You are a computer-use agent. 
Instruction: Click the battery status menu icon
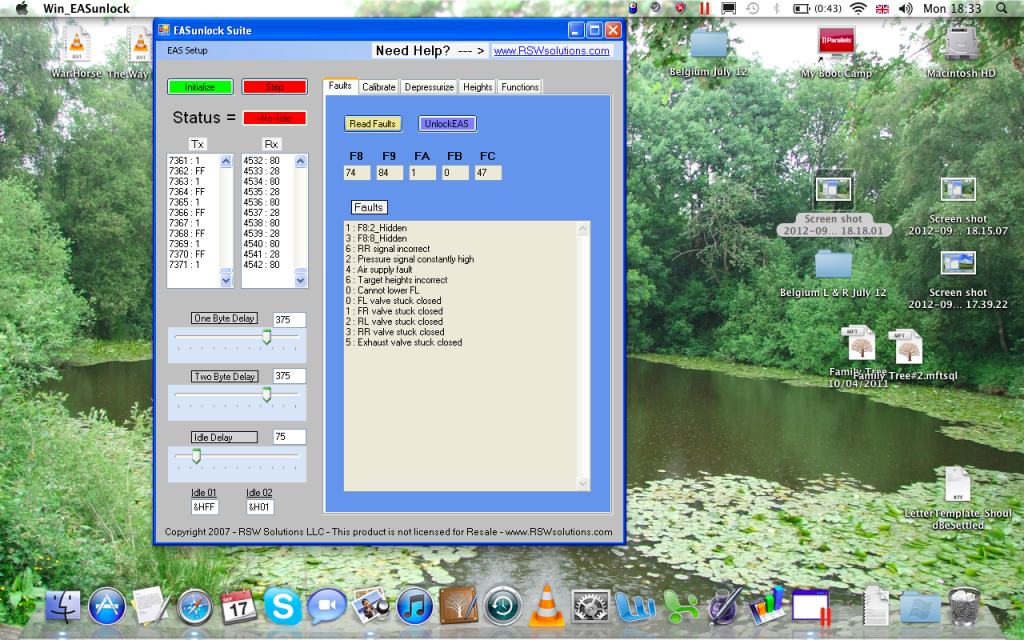(817, 8)
